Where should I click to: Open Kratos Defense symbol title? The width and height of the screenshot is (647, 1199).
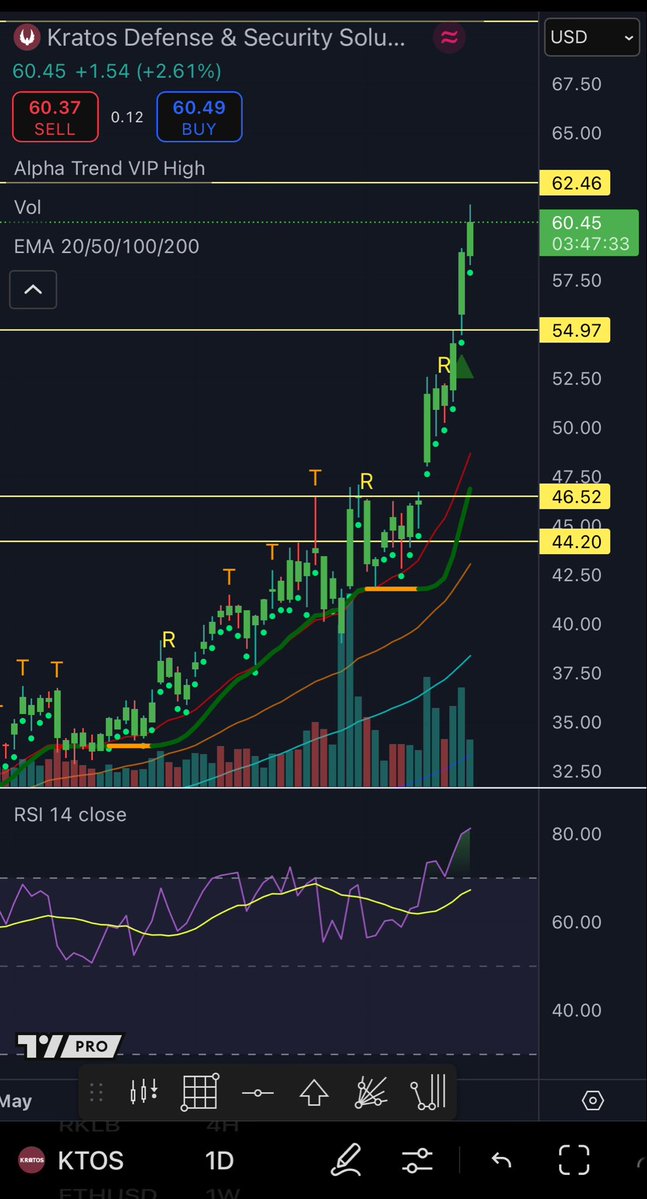pos(226,37)
